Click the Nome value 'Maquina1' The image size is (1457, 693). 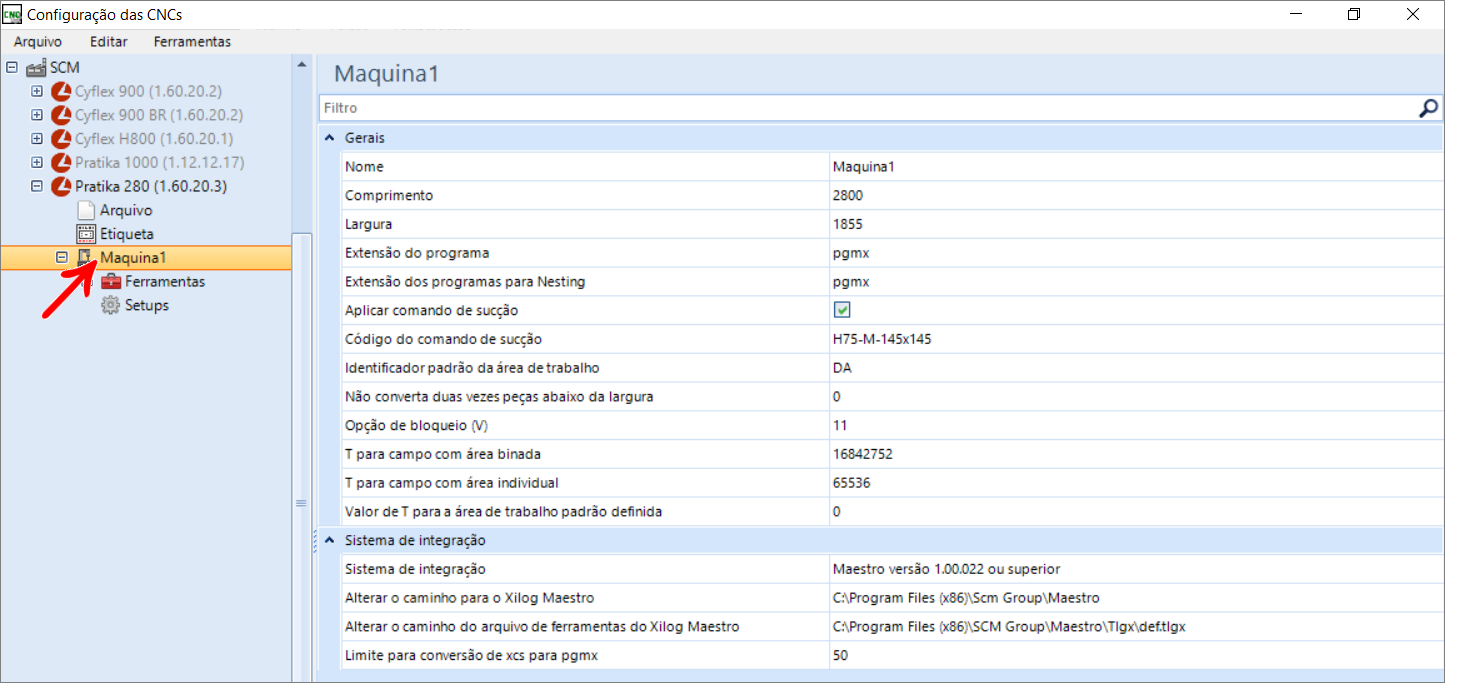click(x=864, y=167)
